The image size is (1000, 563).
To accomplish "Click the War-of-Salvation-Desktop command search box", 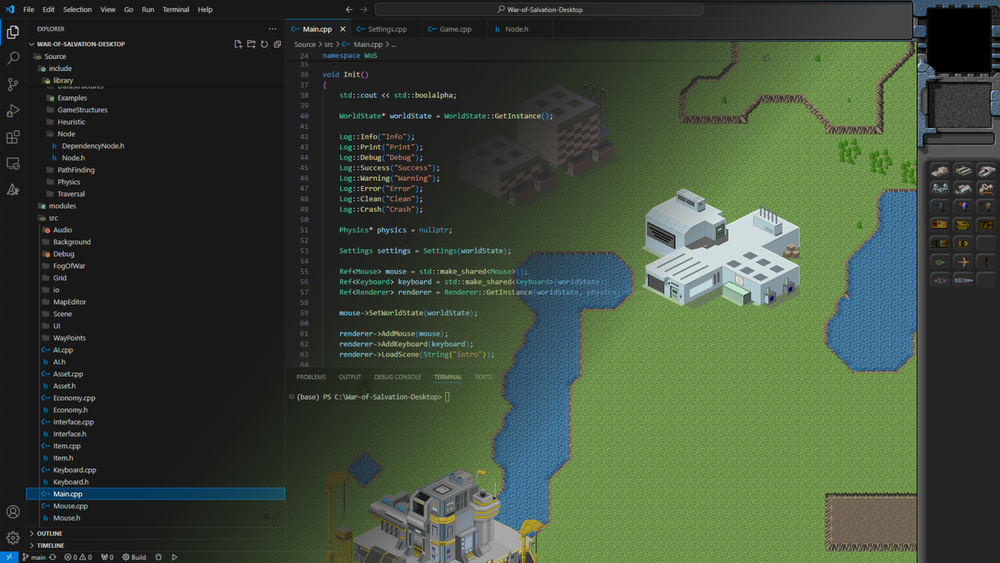I will pos(539,10).
